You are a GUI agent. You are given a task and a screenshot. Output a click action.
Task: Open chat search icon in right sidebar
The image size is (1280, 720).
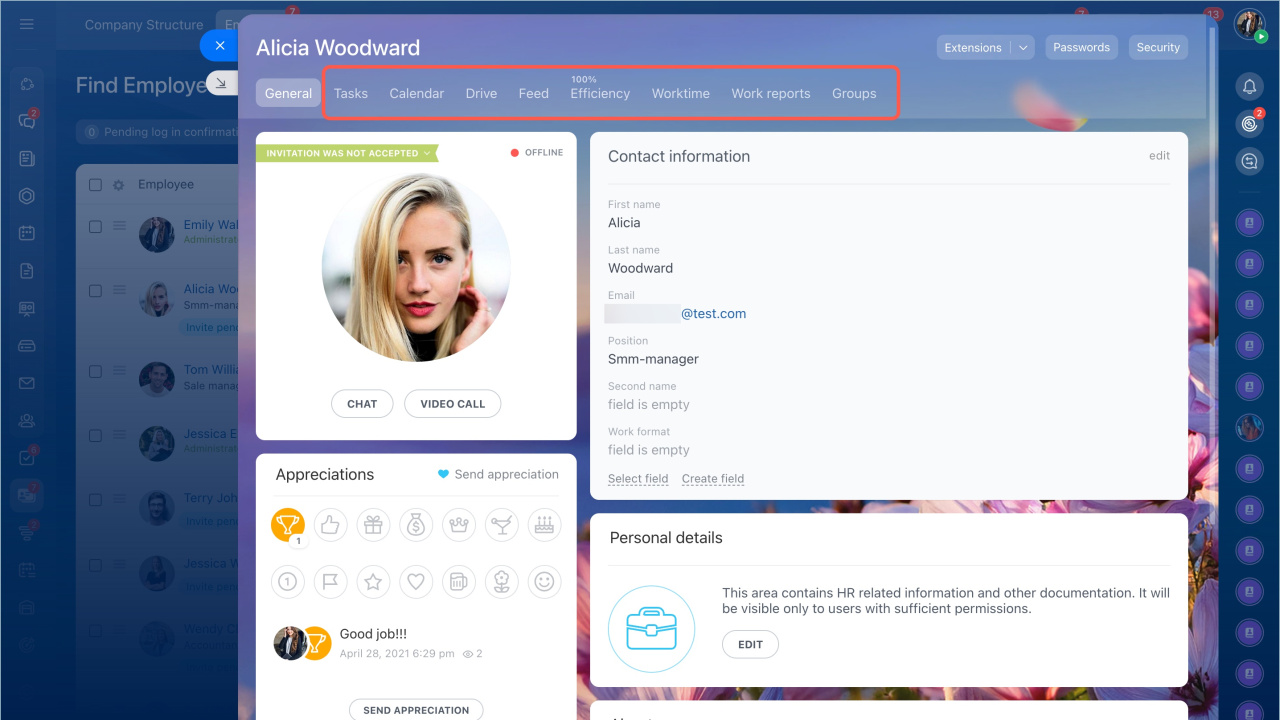coord(1249,161)
